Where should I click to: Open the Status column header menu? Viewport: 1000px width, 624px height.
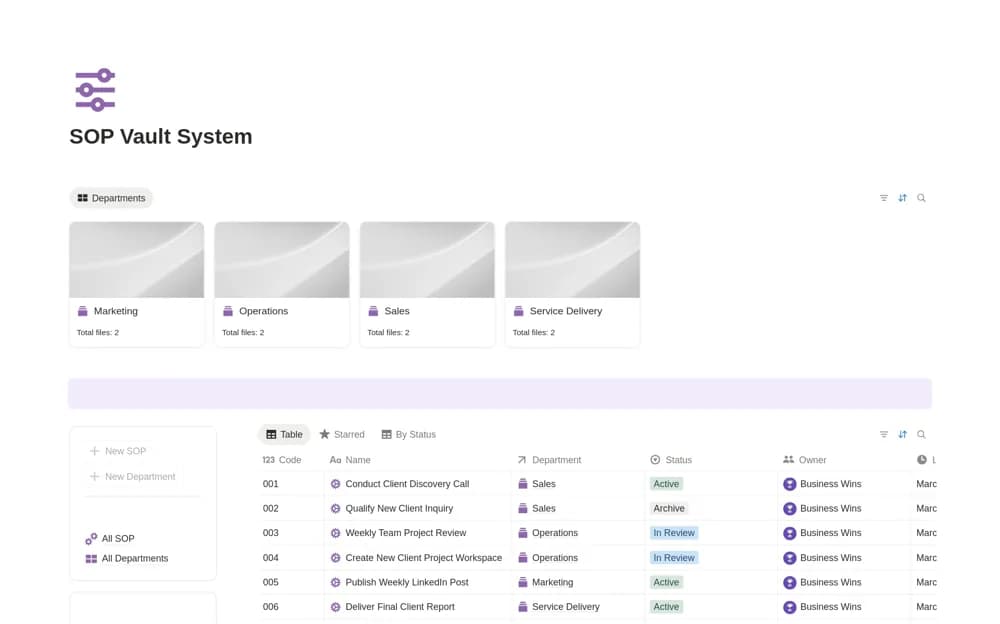[671, 460]
